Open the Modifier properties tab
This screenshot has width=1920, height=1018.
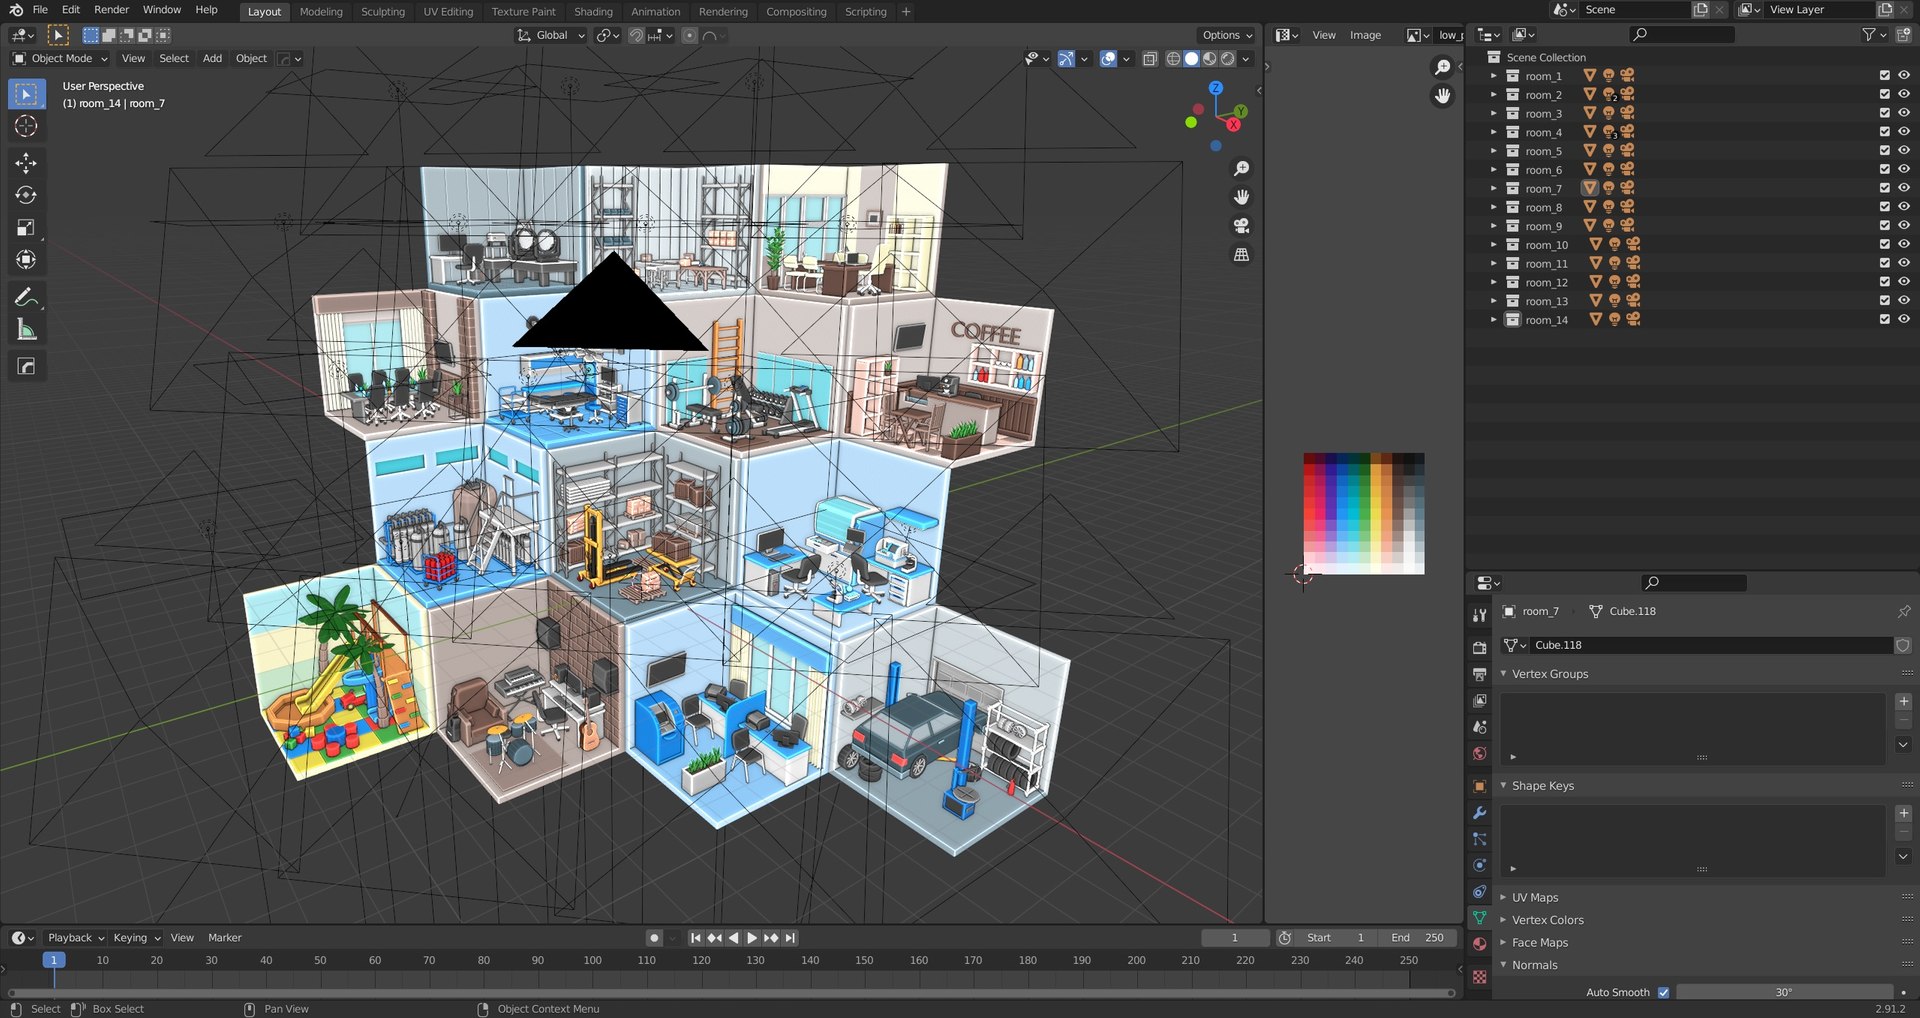[1479, 813]
